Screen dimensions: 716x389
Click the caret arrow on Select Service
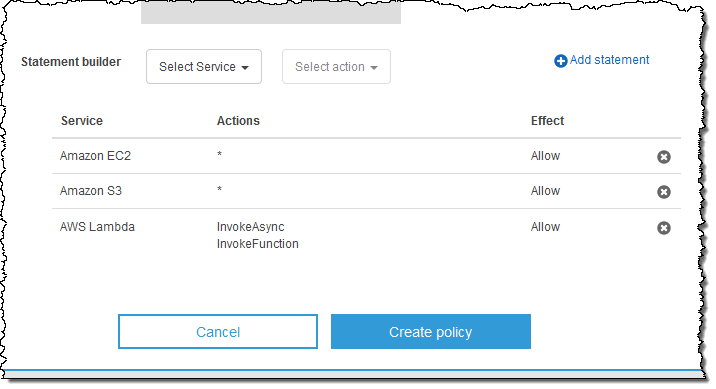coord(245,68)
